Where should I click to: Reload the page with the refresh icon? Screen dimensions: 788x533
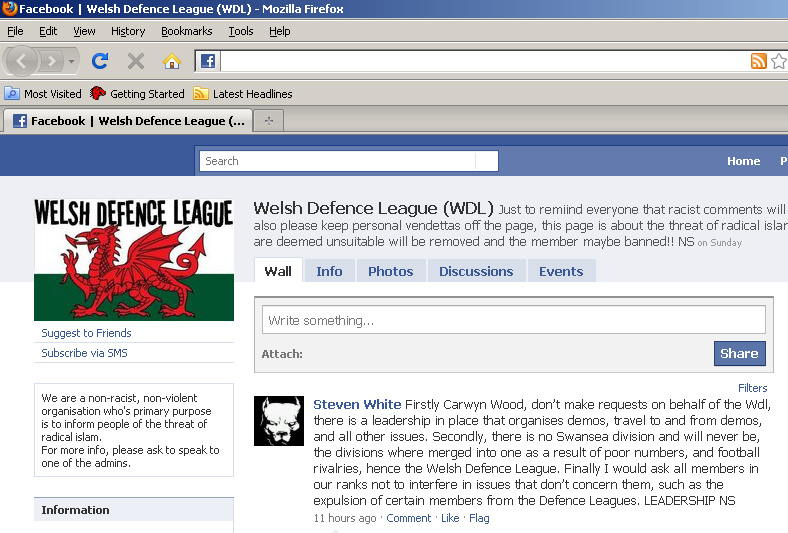(100, 61)
